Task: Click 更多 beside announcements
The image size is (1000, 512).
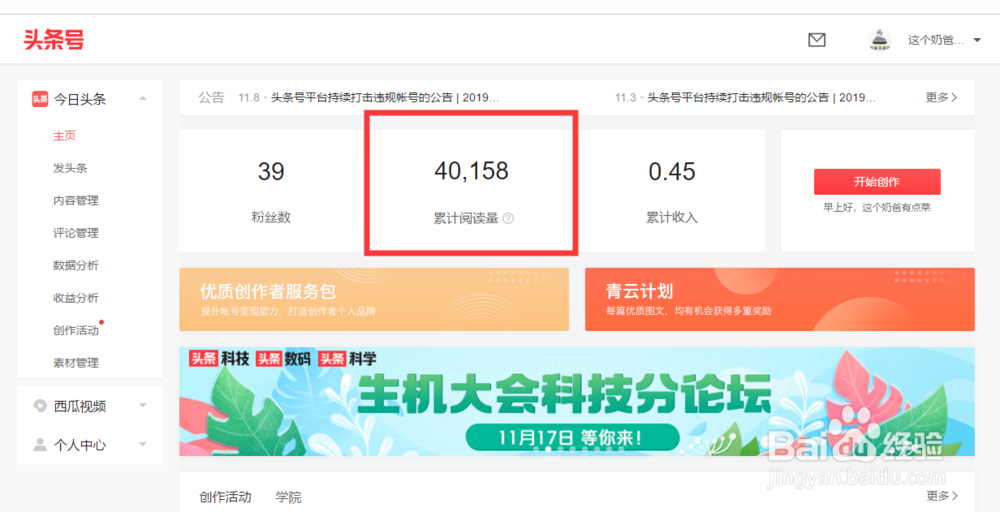Action: (x=941, y=98)
